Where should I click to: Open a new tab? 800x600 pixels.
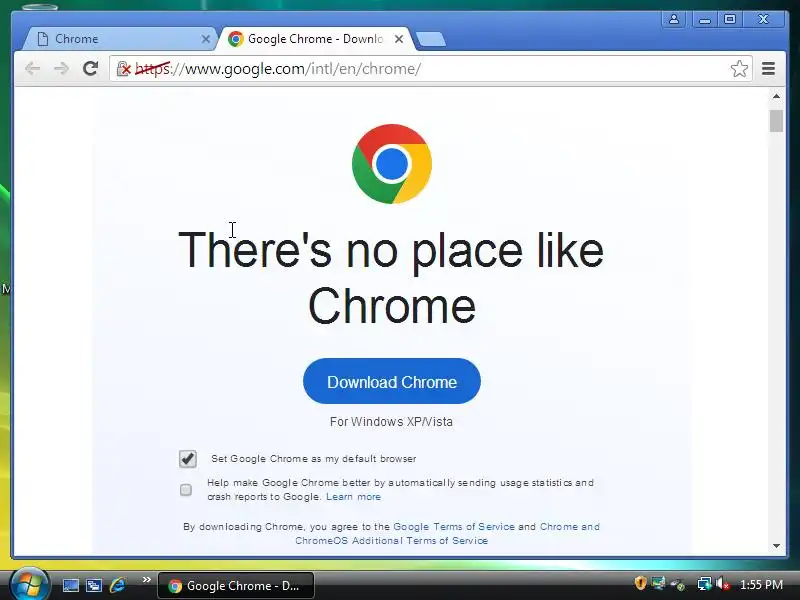(x=430, y=39)
